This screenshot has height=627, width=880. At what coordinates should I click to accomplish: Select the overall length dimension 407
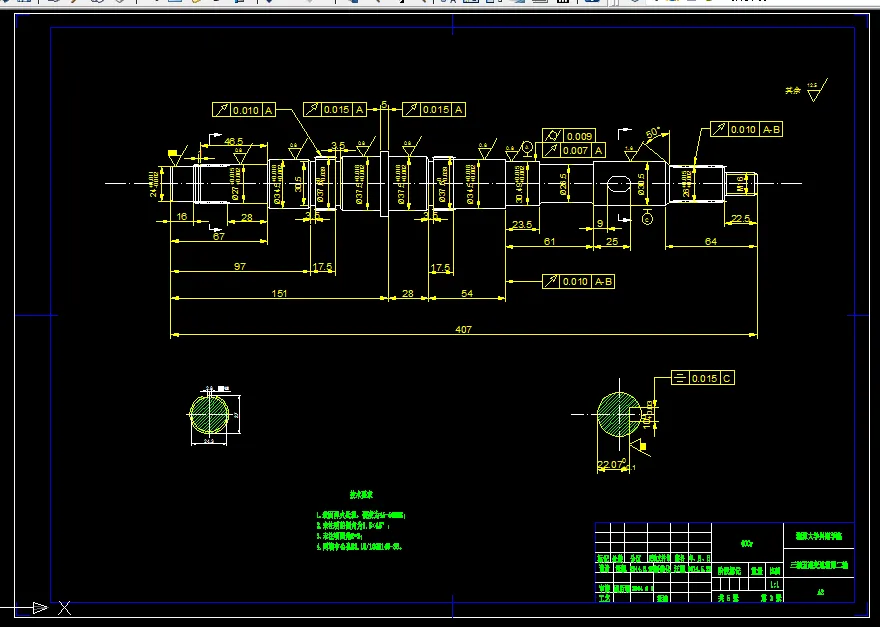point(463,329)
